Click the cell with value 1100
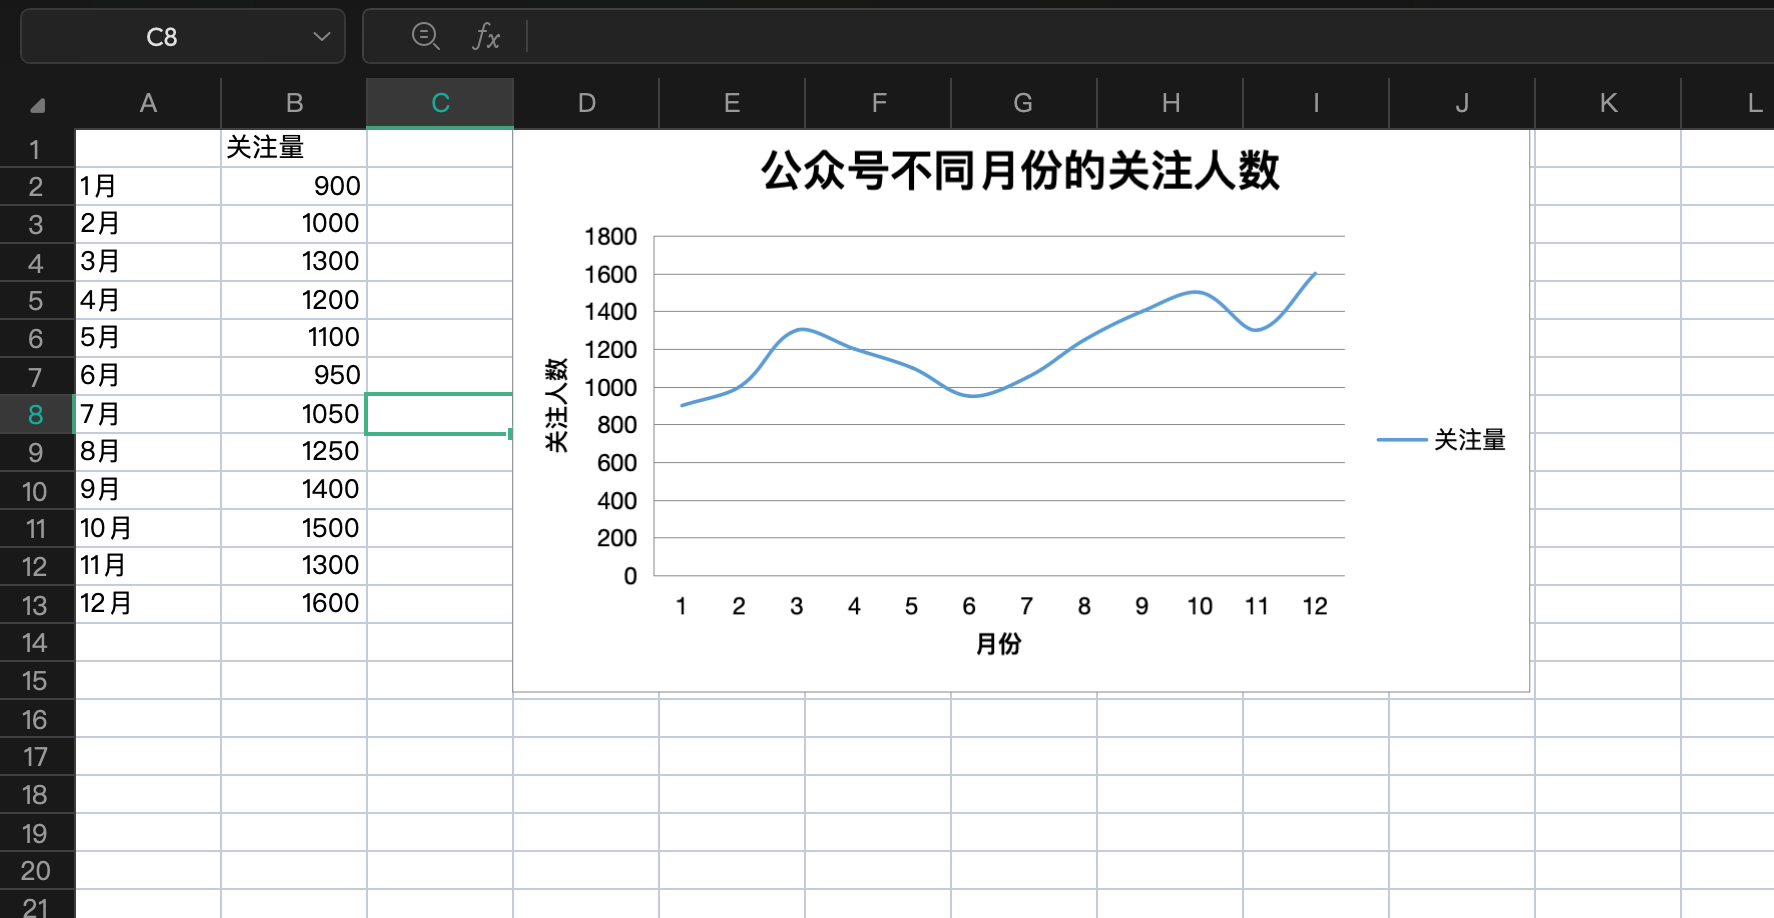This screenshot has width=1774, height=918. 294,338
